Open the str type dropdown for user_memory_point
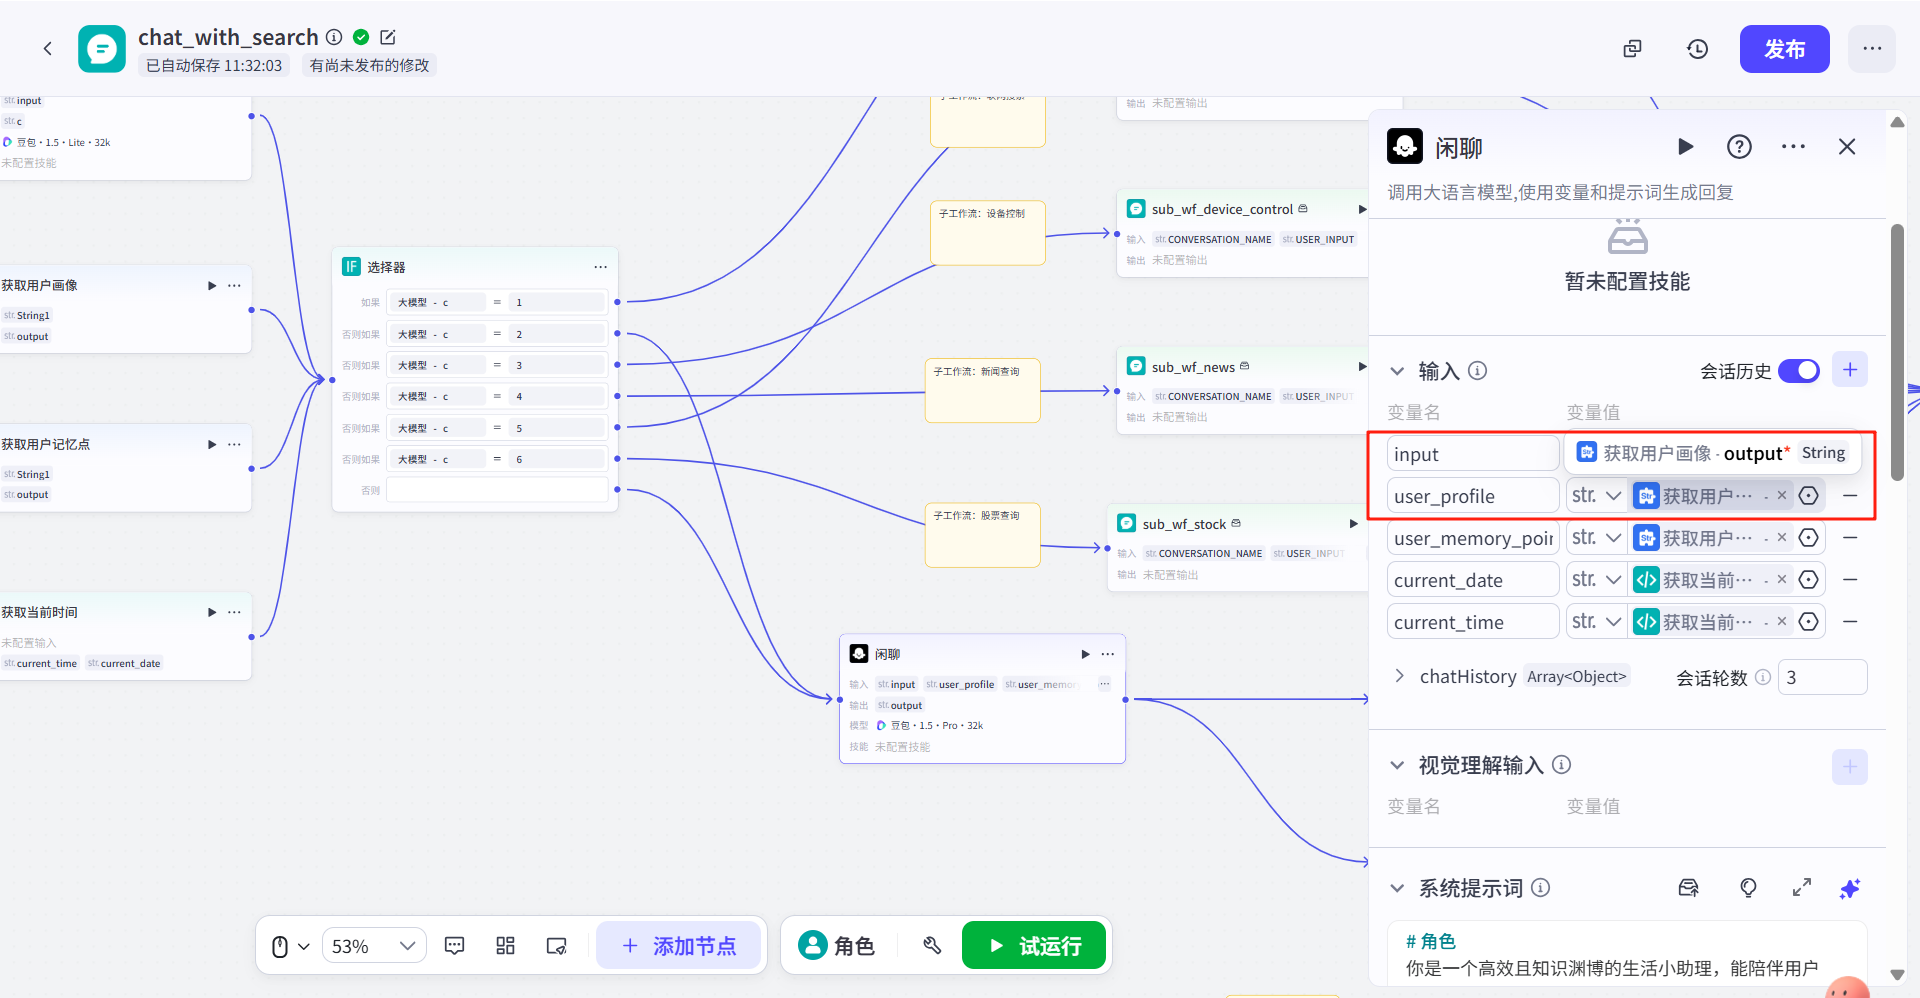Image resolution: width=1920 pixels, height=998 pixels. 1596,538
